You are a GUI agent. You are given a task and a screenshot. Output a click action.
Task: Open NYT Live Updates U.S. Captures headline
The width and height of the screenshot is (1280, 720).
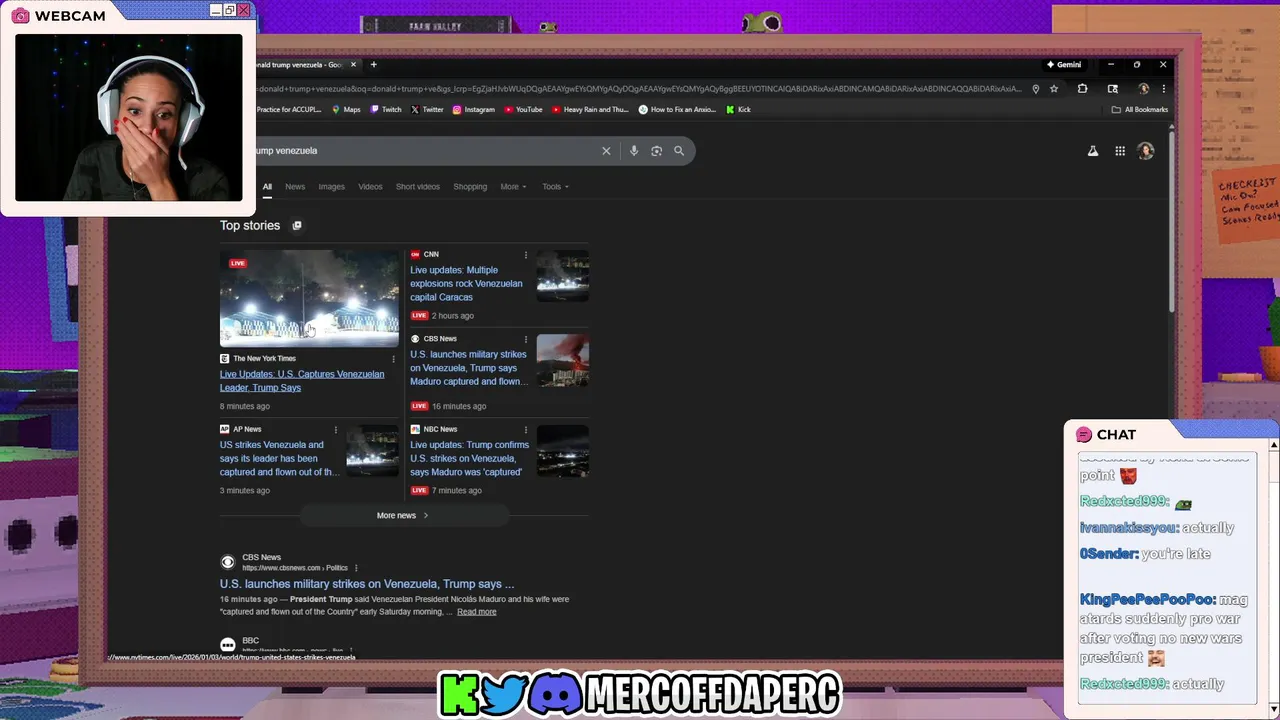tap(302, 381)
